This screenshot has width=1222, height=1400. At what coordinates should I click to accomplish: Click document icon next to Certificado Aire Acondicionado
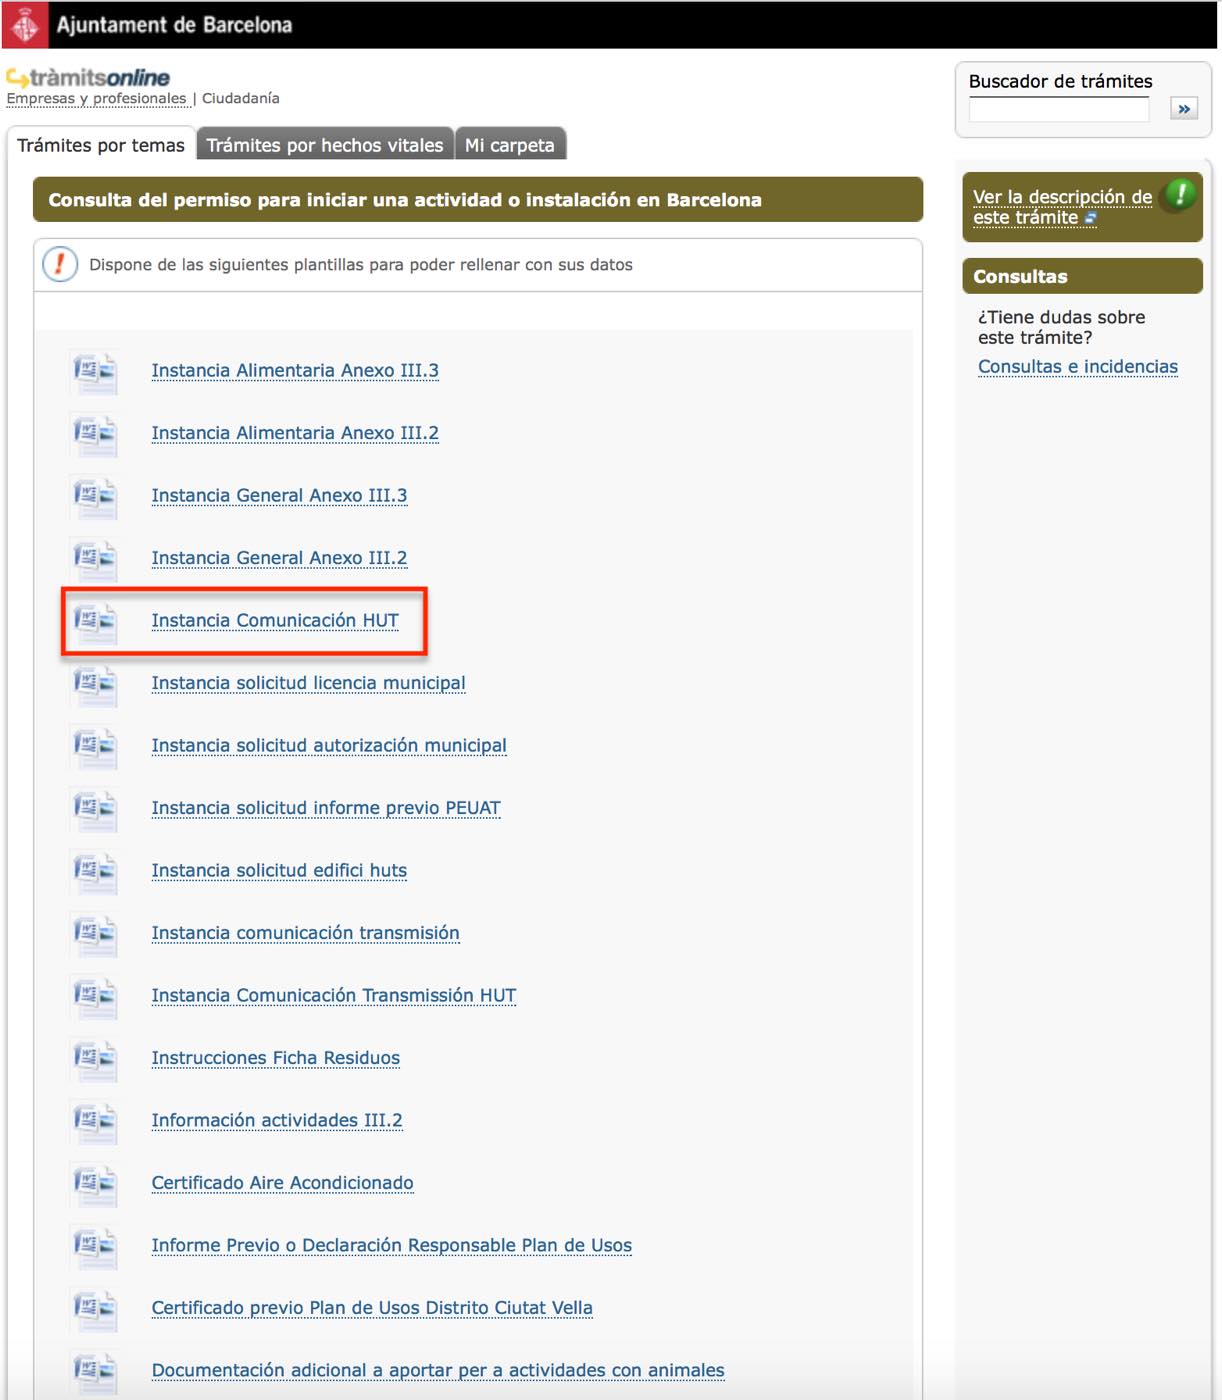(94, 1183)
